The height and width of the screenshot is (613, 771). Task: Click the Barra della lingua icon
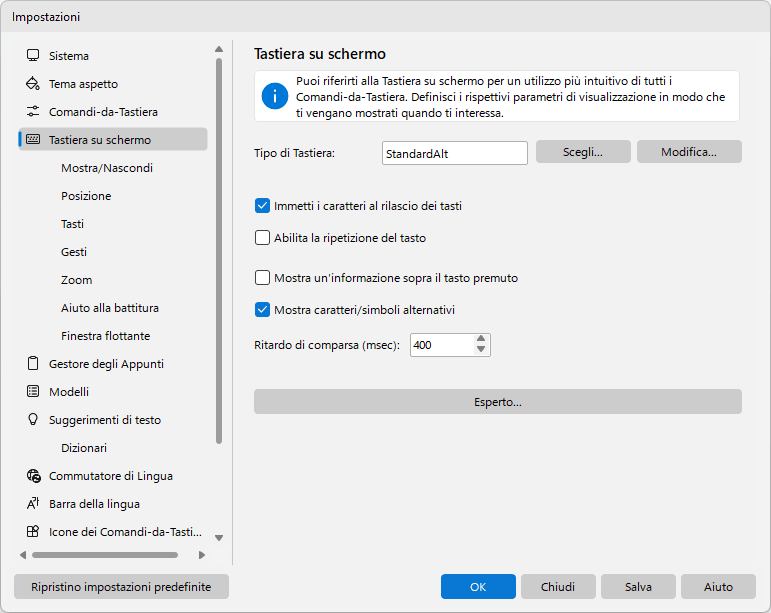tap(33, 504)
